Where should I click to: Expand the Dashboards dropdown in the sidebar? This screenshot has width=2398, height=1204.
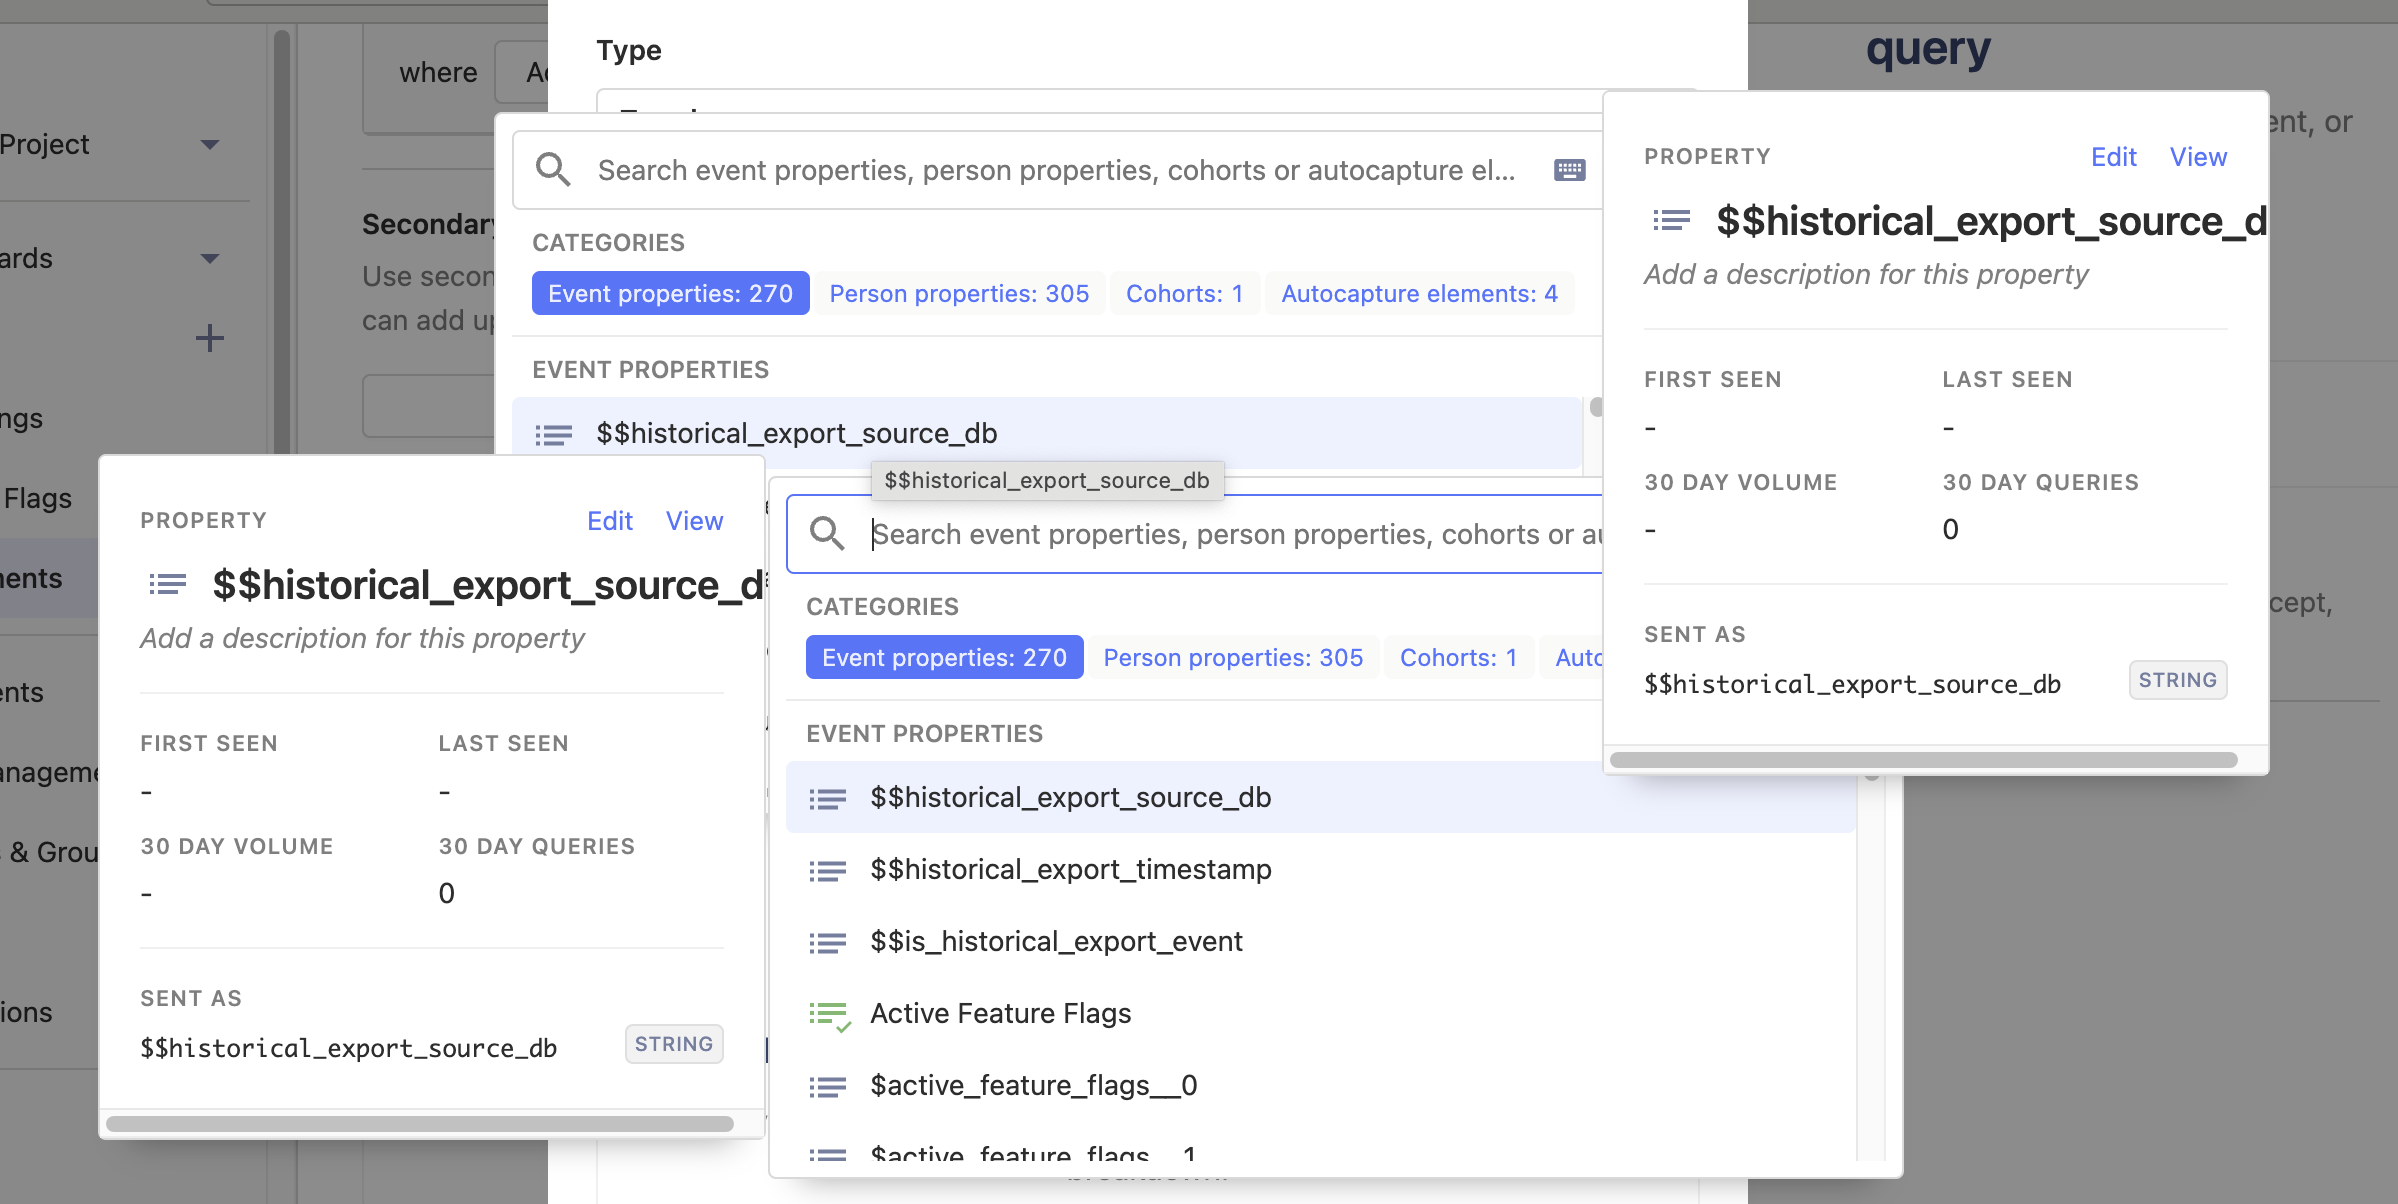(209, 258)
